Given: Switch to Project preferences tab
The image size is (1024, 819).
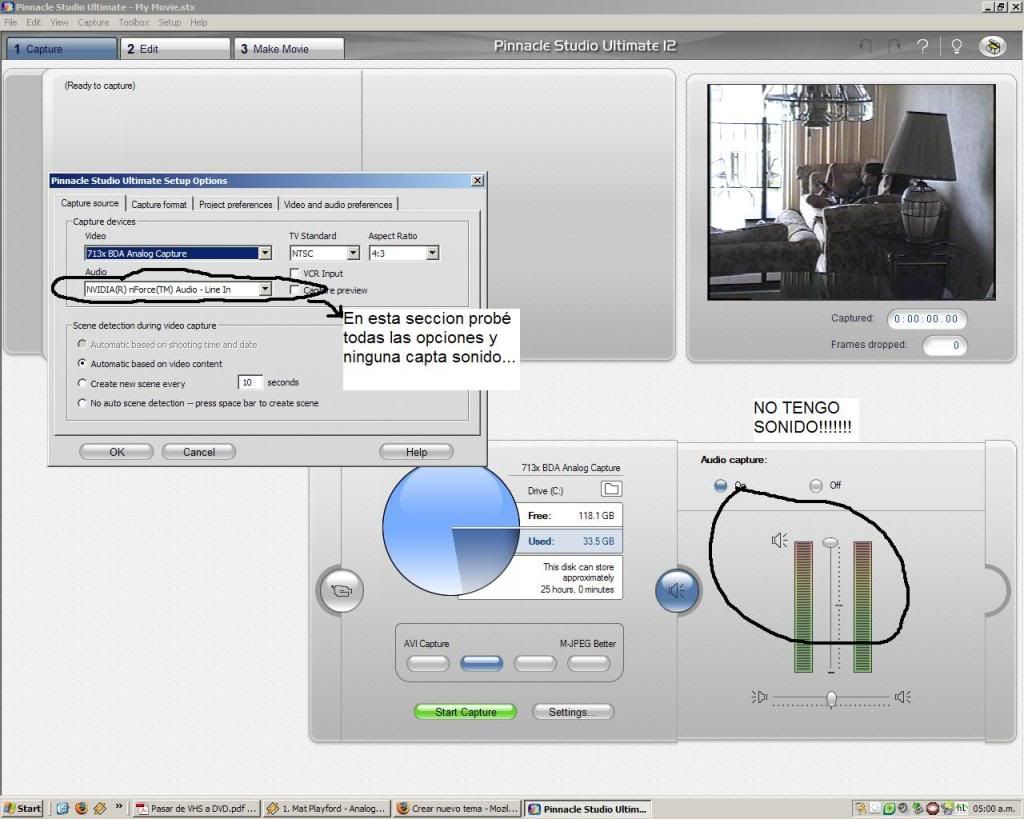Looking at the screenshot, I should coord(236,204).
